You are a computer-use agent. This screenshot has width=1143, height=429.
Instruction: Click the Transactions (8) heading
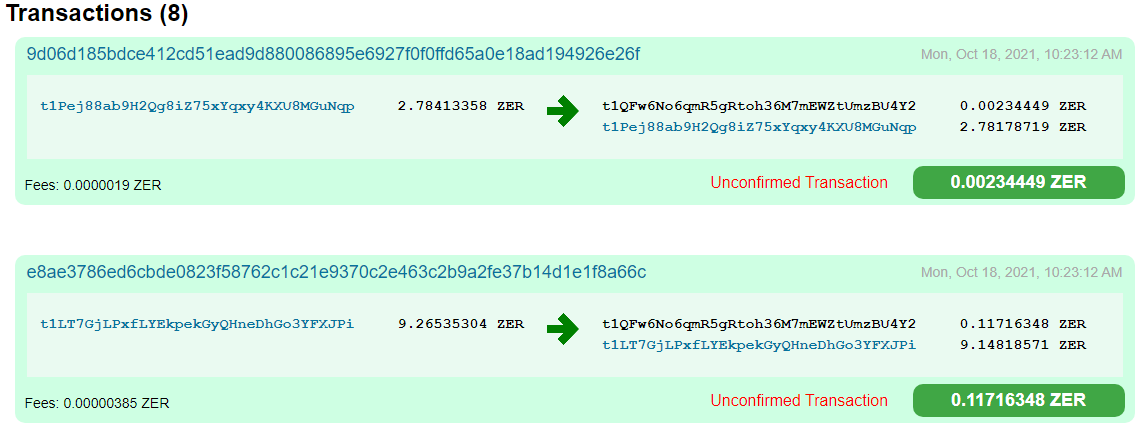coord(97,15)
